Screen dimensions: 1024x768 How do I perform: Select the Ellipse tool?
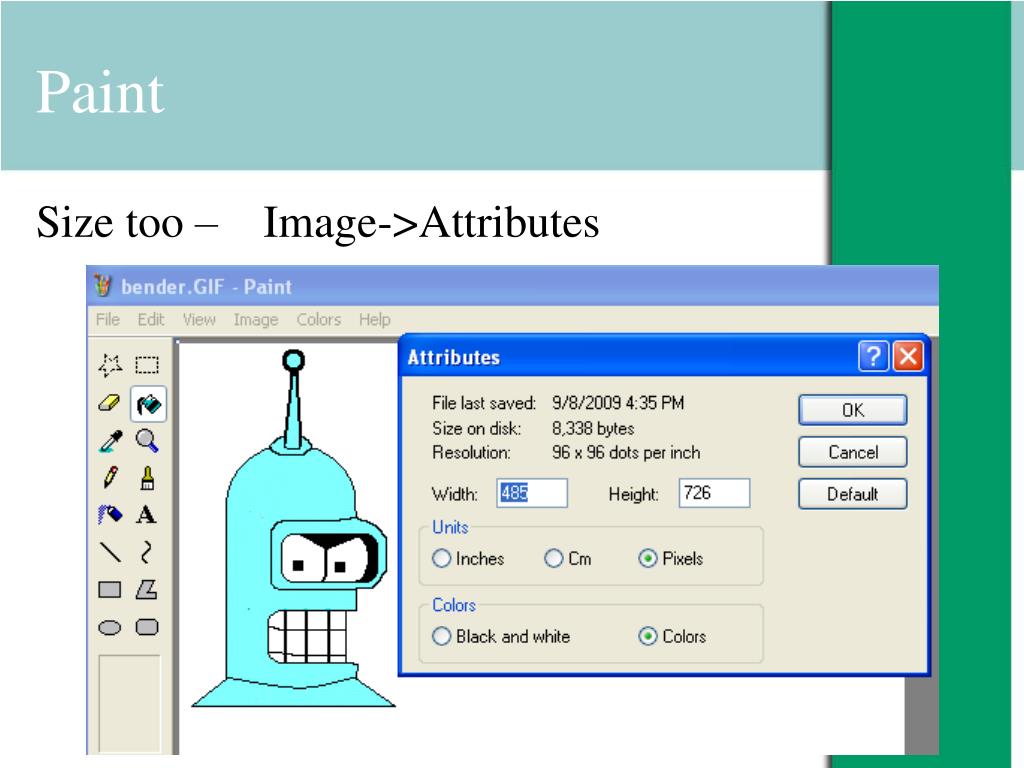(x=110, y=628)
